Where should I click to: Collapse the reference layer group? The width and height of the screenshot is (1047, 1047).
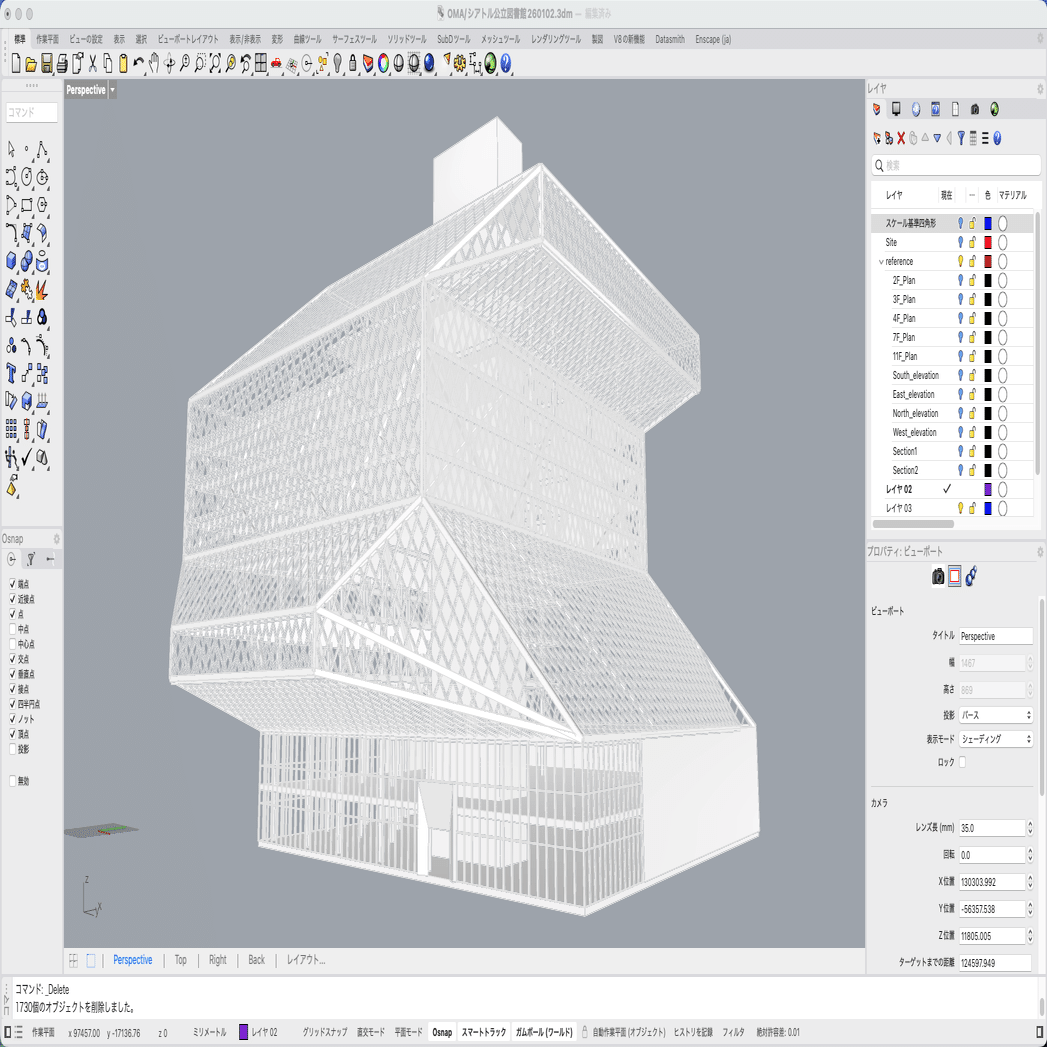click(x=881, y=262)
